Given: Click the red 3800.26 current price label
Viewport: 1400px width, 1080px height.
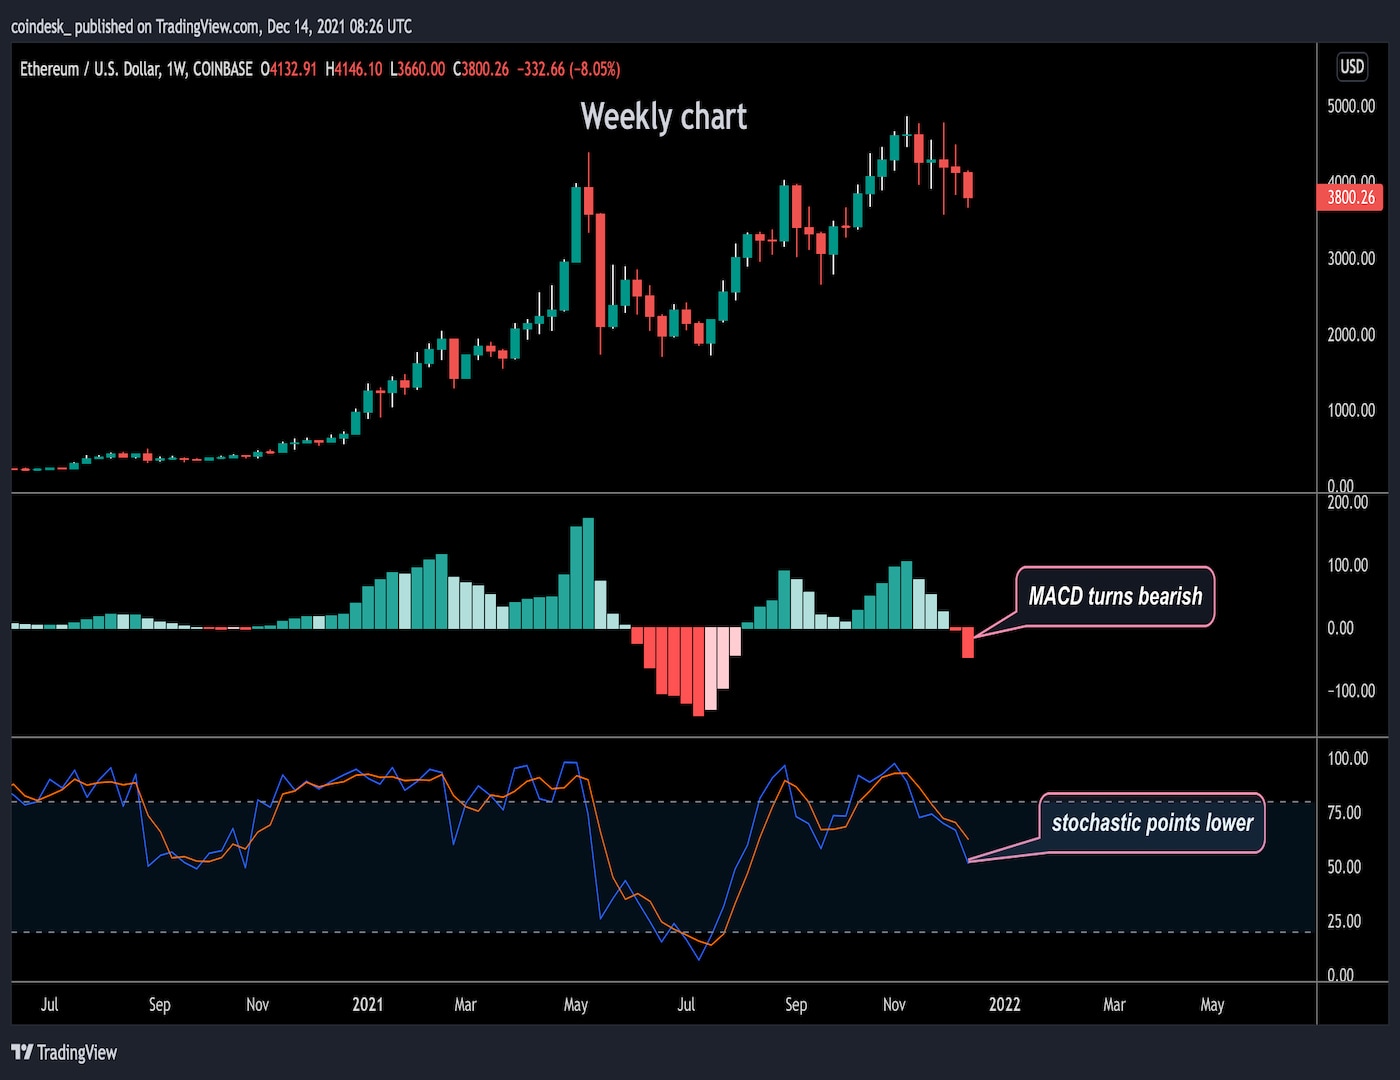Looking at the screenshot, I should 1350,197.
